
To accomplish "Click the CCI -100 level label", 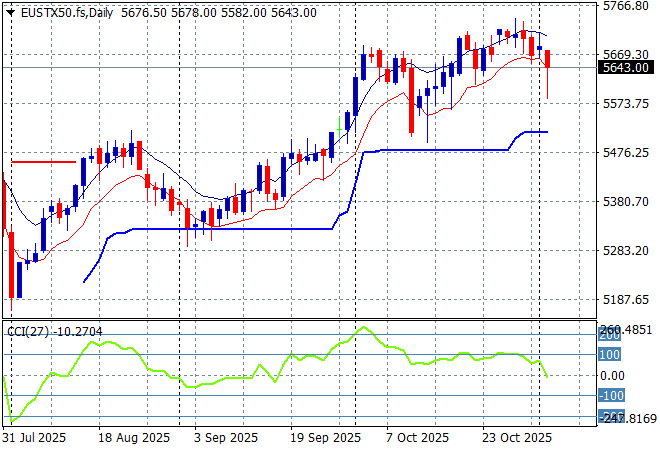I will pyautogui.click(x=610, y=397).
